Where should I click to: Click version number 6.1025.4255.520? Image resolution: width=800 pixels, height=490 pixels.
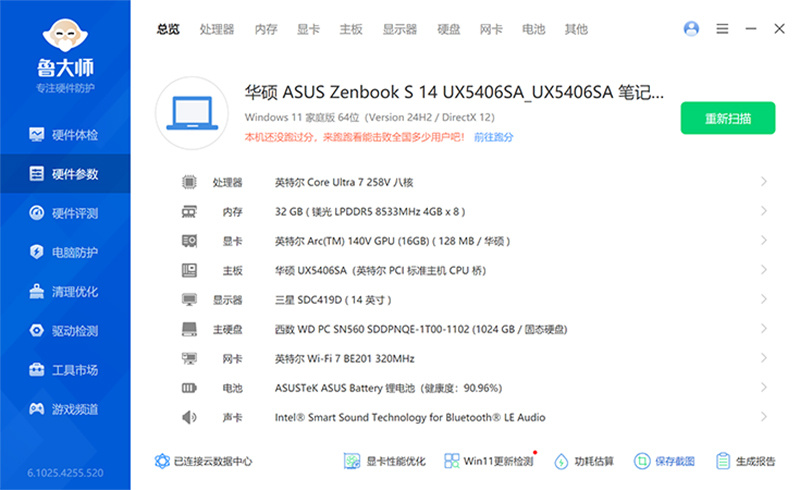[65, 473]
